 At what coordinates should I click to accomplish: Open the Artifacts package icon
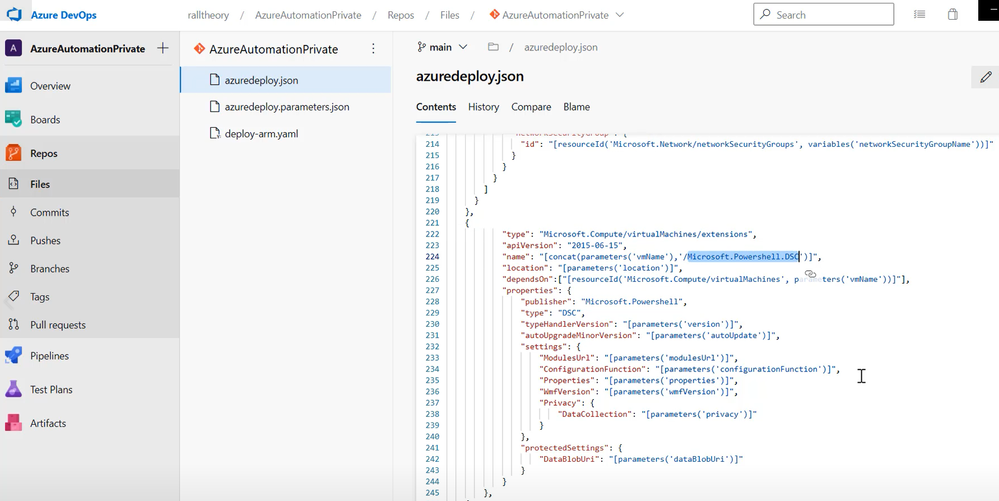click(13, 423)
